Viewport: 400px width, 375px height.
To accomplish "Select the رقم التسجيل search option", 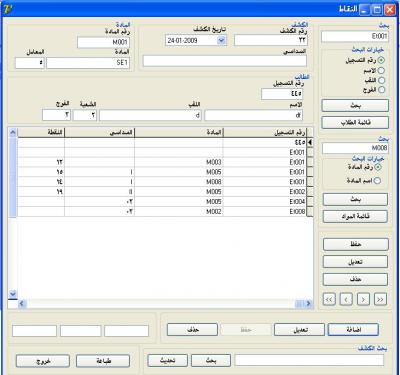I will (x=381, y=60).
